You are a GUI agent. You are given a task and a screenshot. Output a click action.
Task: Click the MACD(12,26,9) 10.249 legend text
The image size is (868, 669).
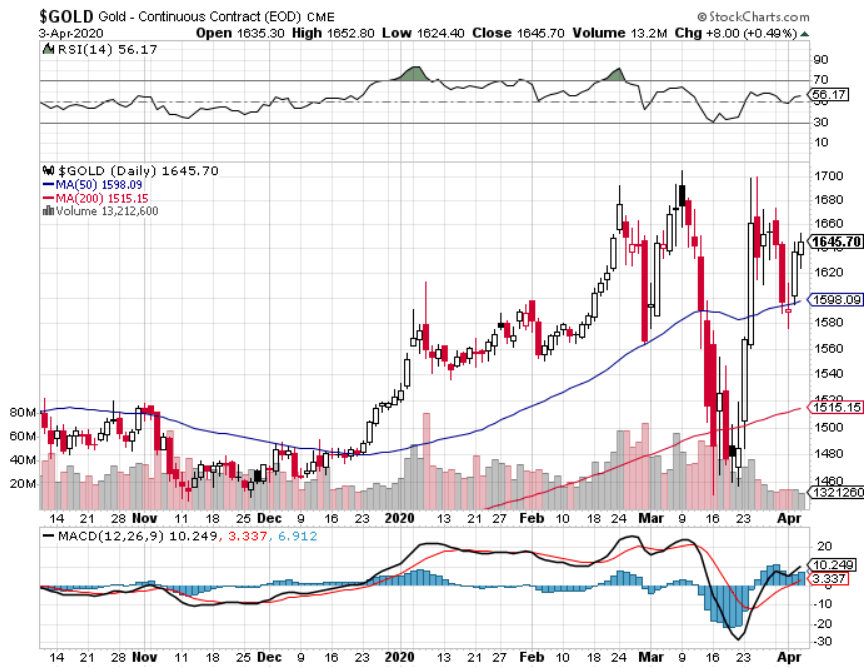(x=137, y=536)
